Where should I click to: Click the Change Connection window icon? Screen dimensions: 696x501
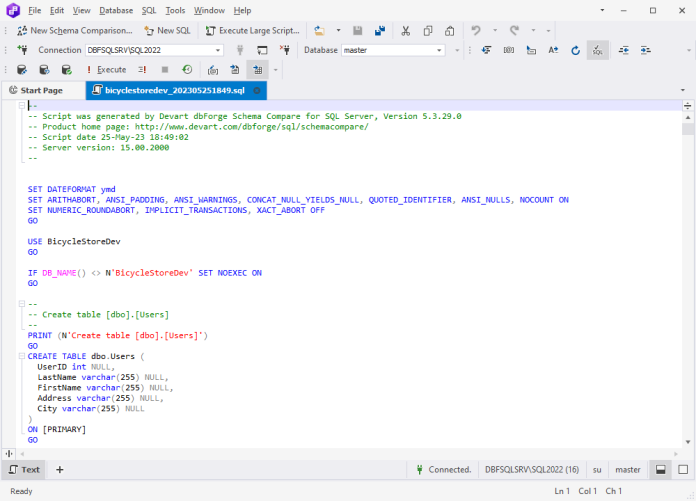coord(262,50)
